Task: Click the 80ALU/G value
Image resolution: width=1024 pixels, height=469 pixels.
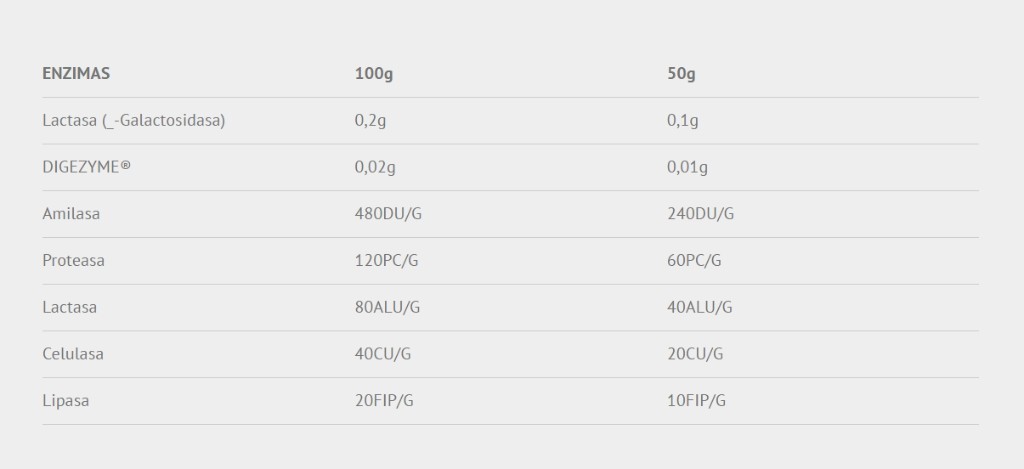Action: [387, 308]
